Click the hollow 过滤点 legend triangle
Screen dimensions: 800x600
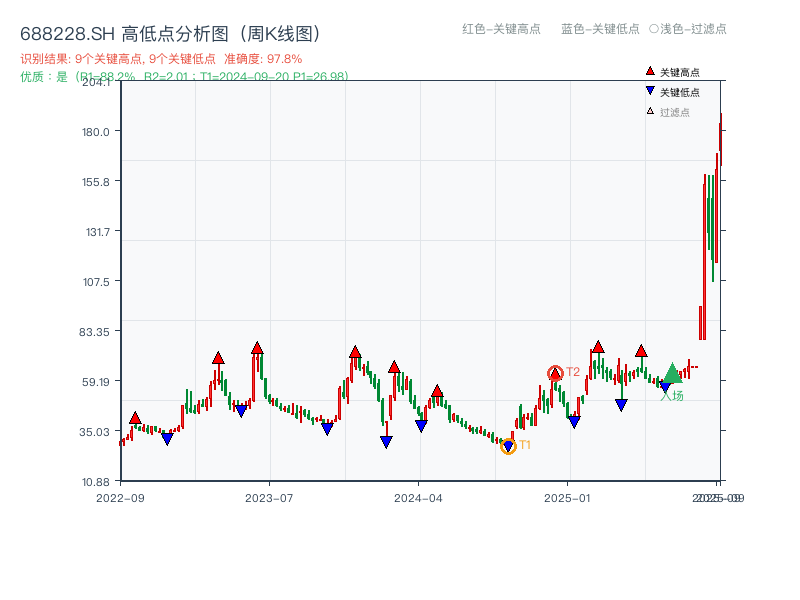650,111
